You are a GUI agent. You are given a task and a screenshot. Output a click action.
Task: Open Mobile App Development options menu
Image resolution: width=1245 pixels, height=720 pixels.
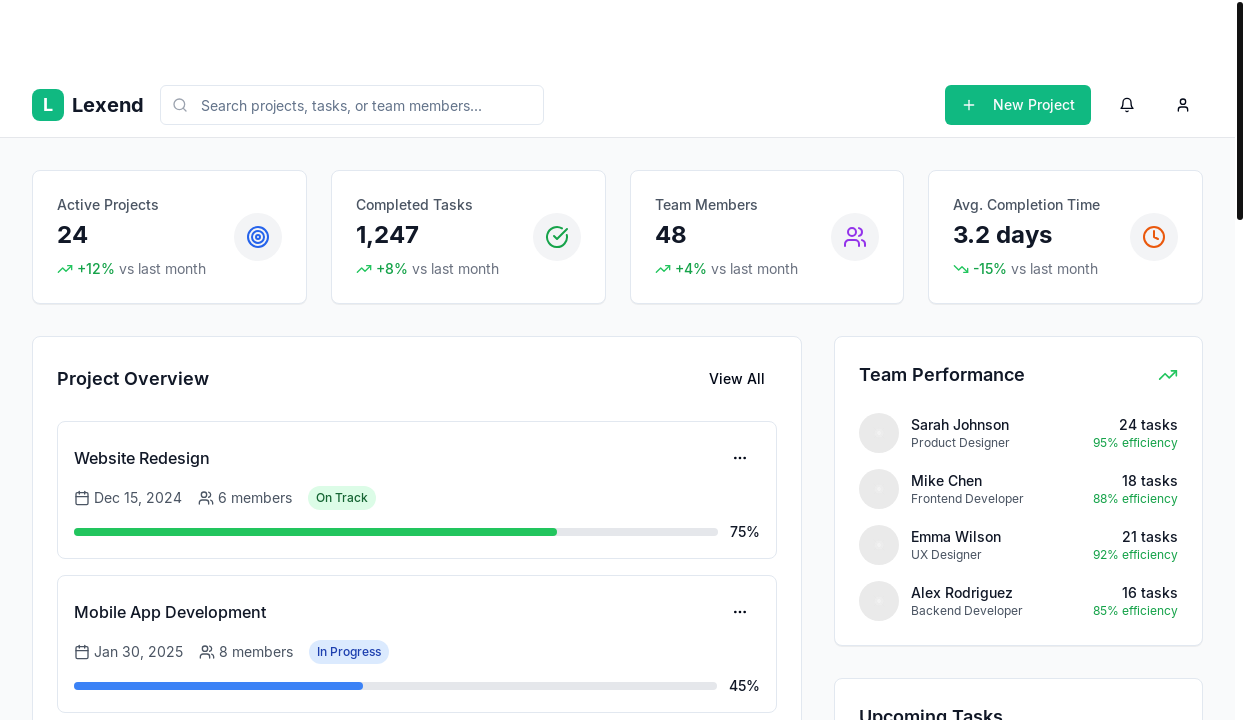point(740,612)
